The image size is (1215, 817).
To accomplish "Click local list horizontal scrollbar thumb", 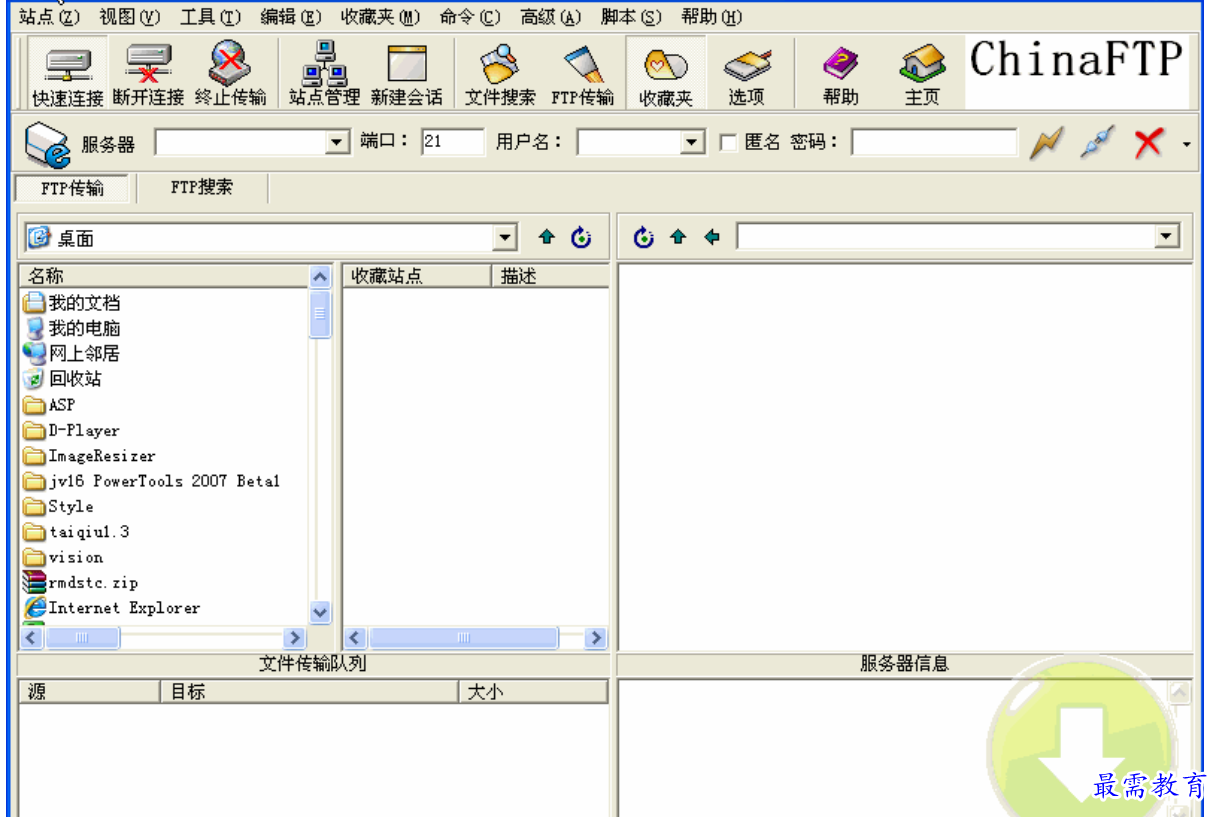I will [x=83, y=637].
